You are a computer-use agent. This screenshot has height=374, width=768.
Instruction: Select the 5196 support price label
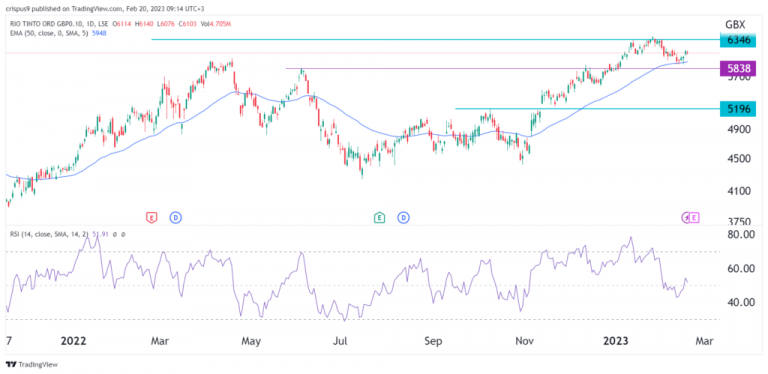(738, 110)
